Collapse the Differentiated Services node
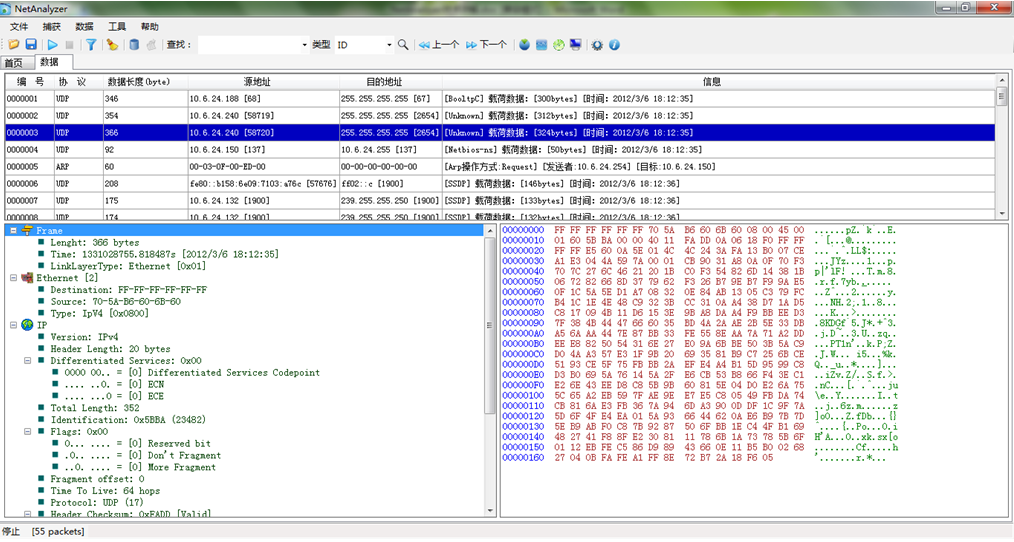The image size is (1014, 542). [27, 360]
